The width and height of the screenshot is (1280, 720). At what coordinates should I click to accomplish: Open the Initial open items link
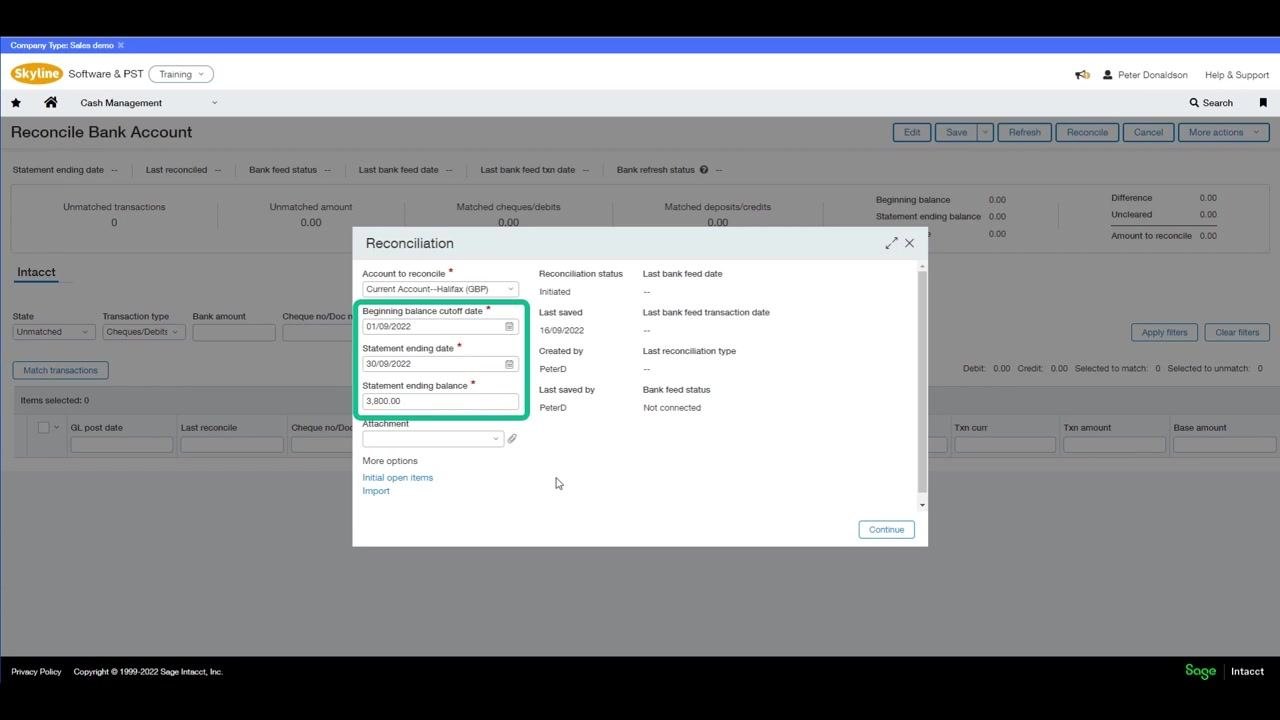pyautogui.click(x=398, y=478)
